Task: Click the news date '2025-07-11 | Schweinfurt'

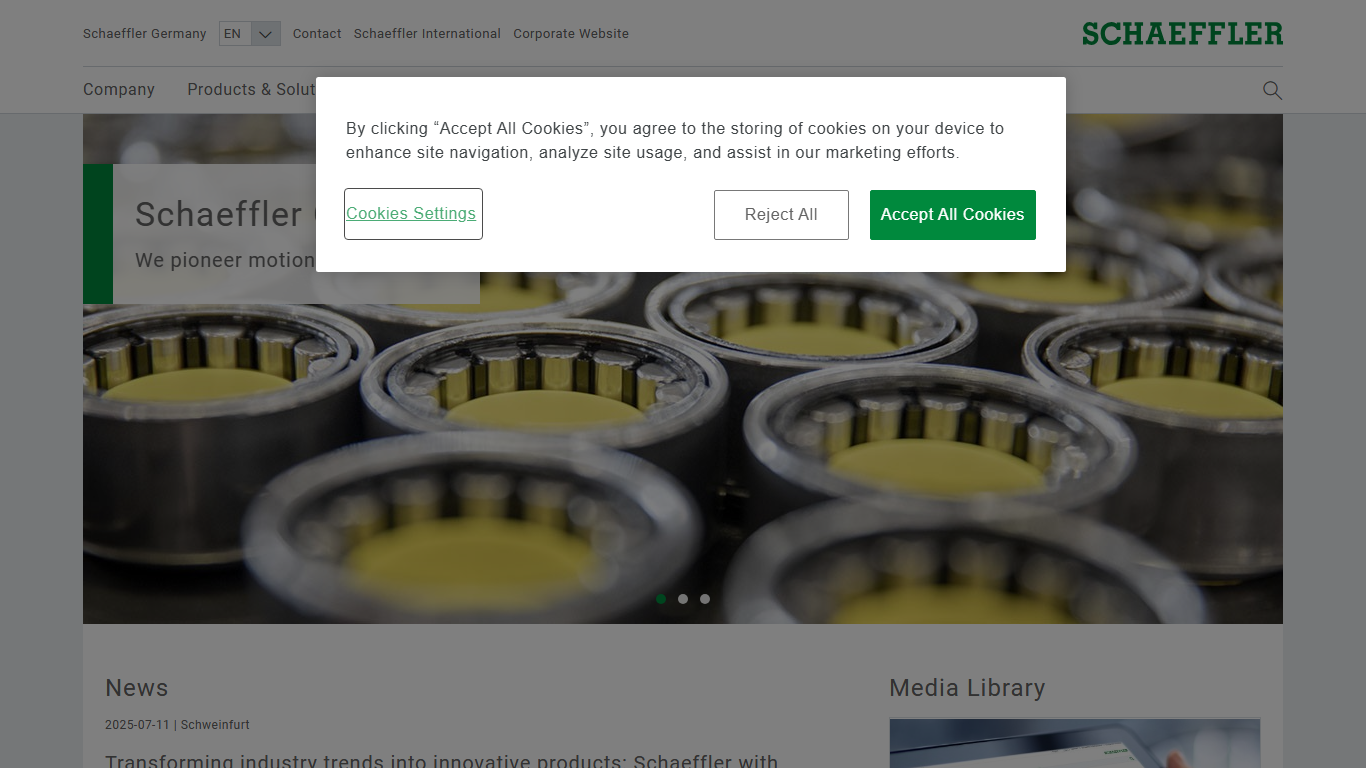Action: click(177, 725)
